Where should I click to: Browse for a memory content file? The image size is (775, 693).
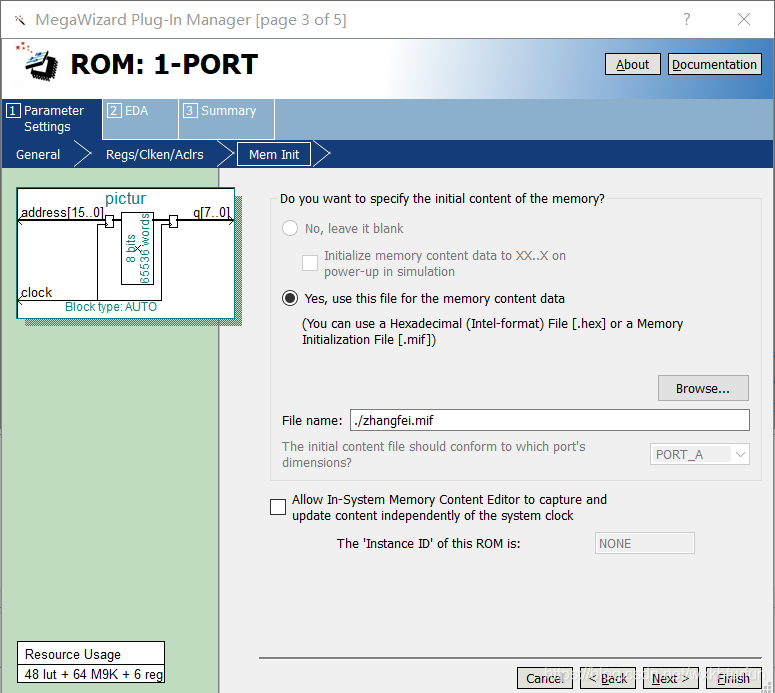(703, 388)
